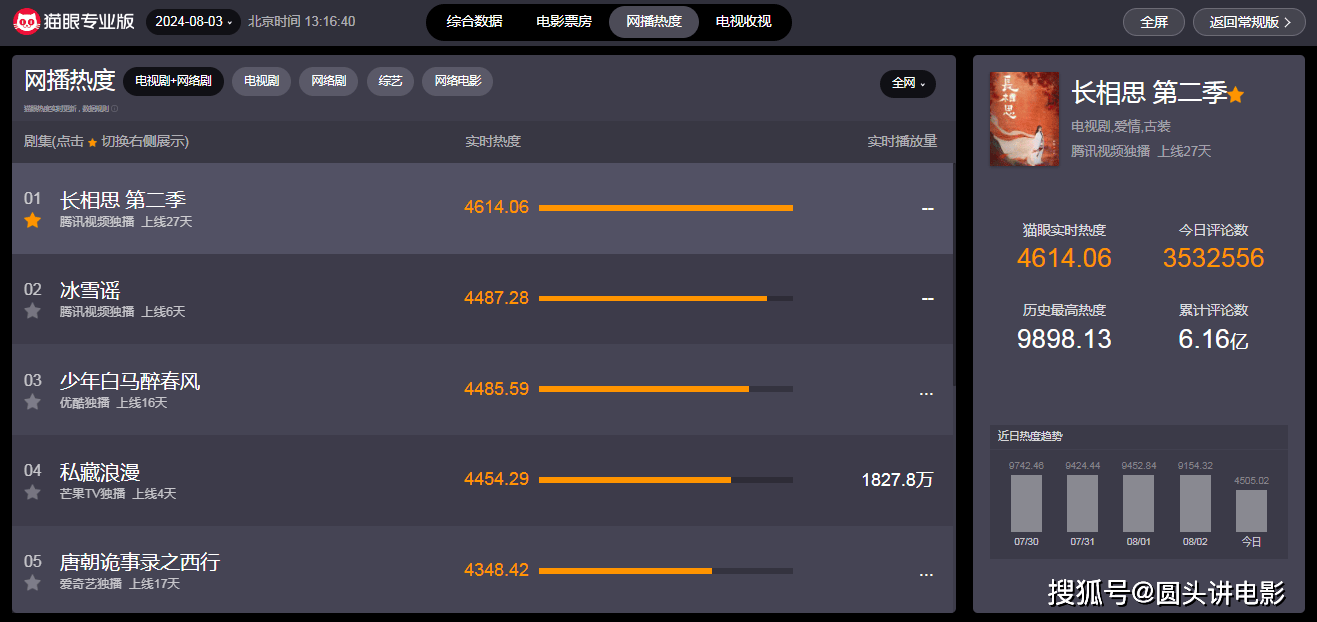Open the 全网 platform dropdown
This screenshot has height=622, width=1317.
[x=908, y=83]
